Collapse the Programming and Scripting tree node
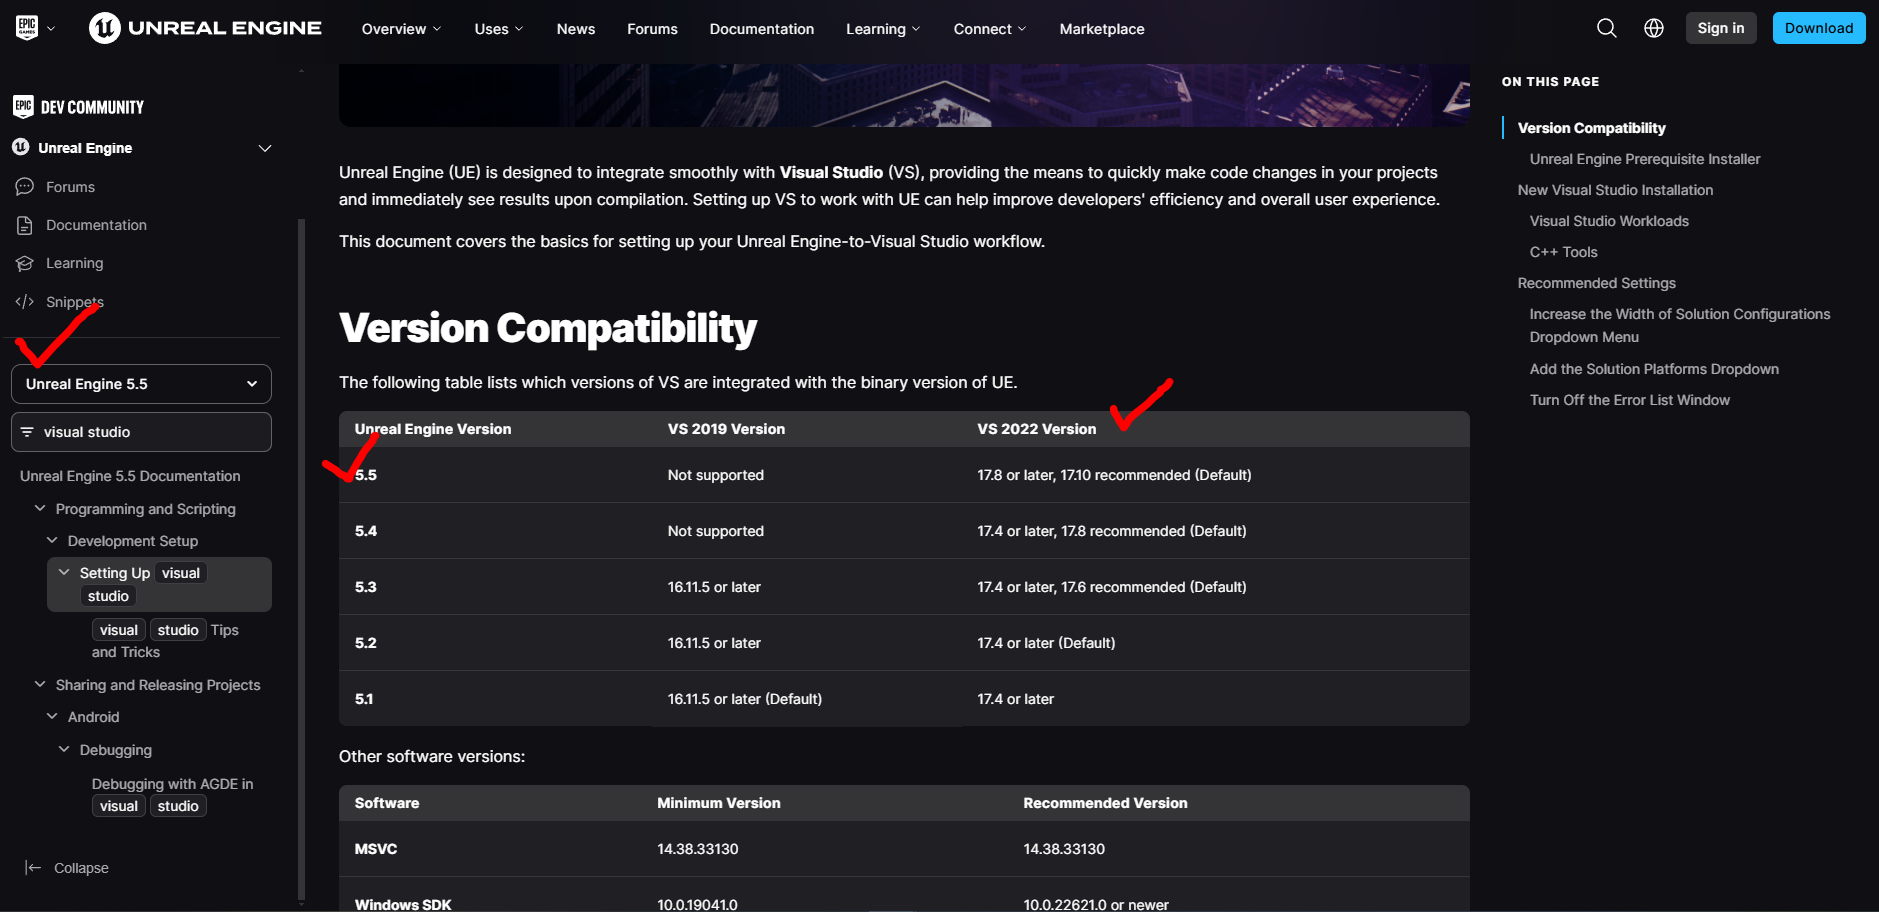1879x912 pixels. (40, 508)
